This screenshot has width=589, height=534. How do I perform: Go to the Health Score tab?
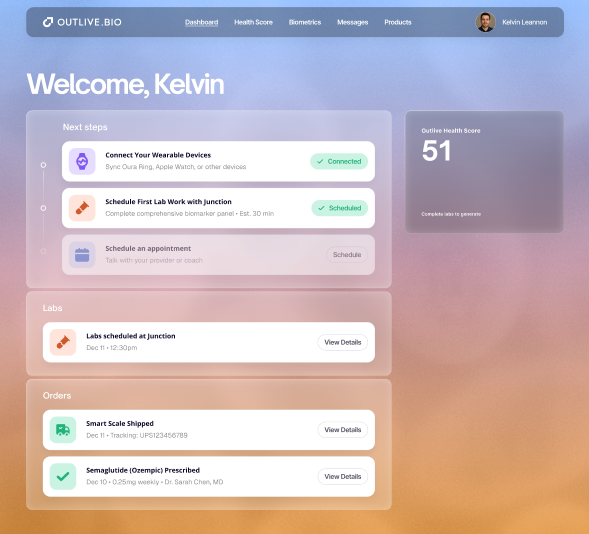coord(254,22)
